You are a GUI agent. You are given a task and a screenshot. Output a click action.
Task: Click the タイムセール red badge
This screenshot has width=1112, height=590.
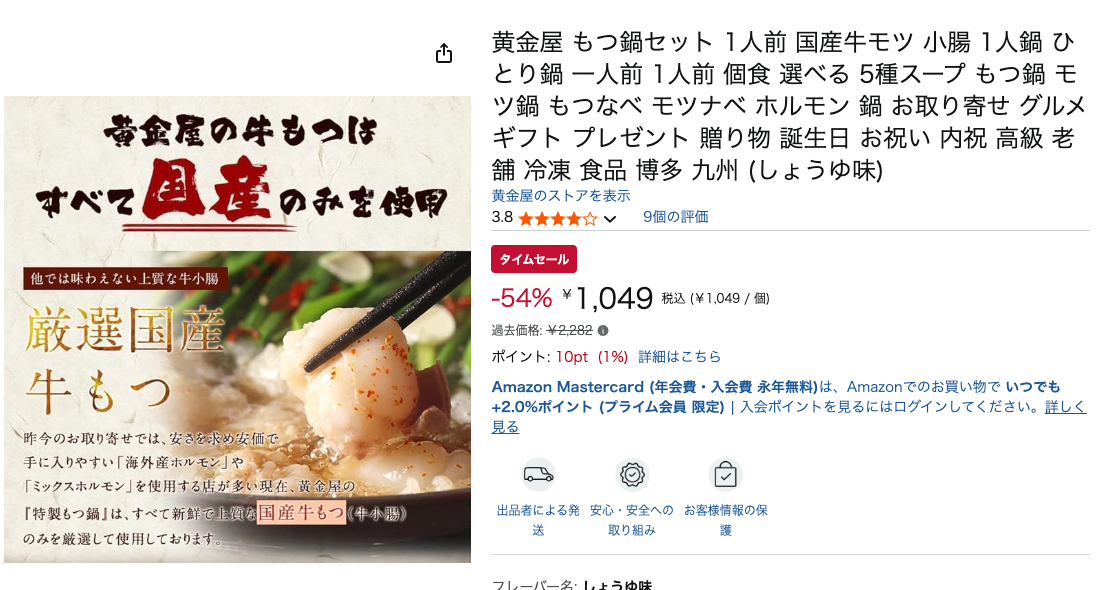[534, 259]
